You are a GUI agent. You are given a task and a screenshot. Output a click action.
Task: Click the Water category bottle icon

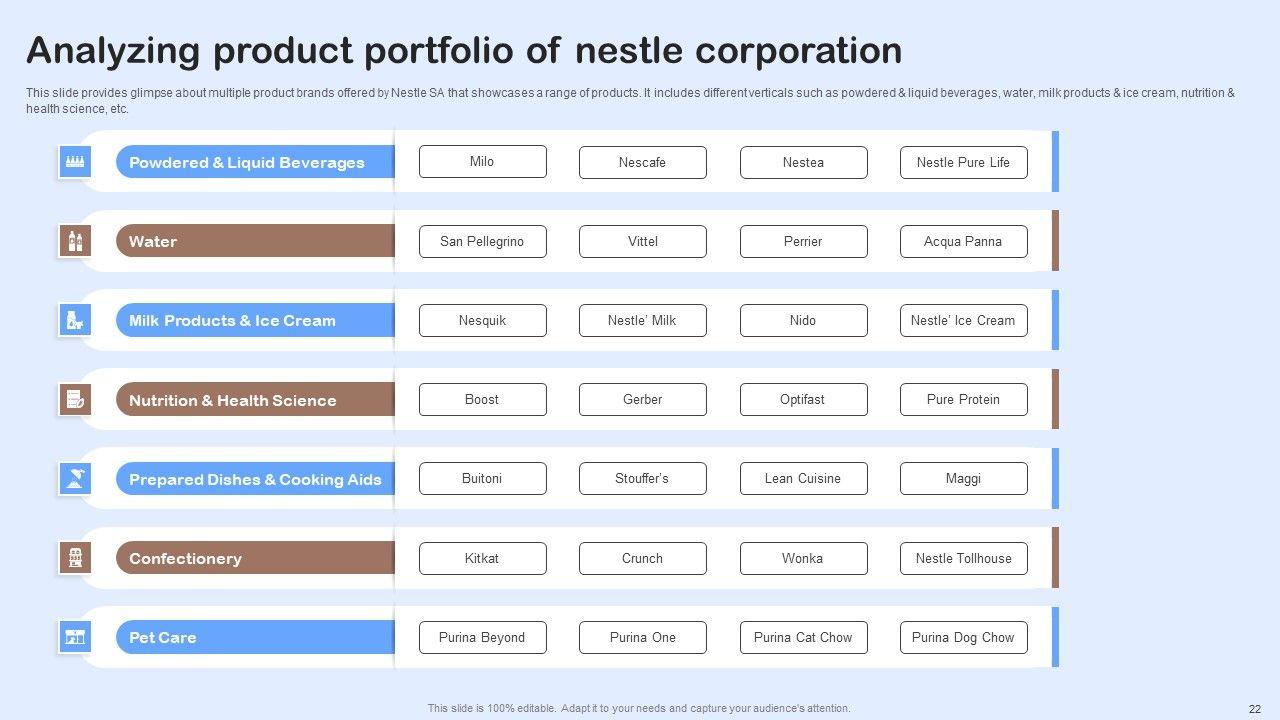(75, 241)
